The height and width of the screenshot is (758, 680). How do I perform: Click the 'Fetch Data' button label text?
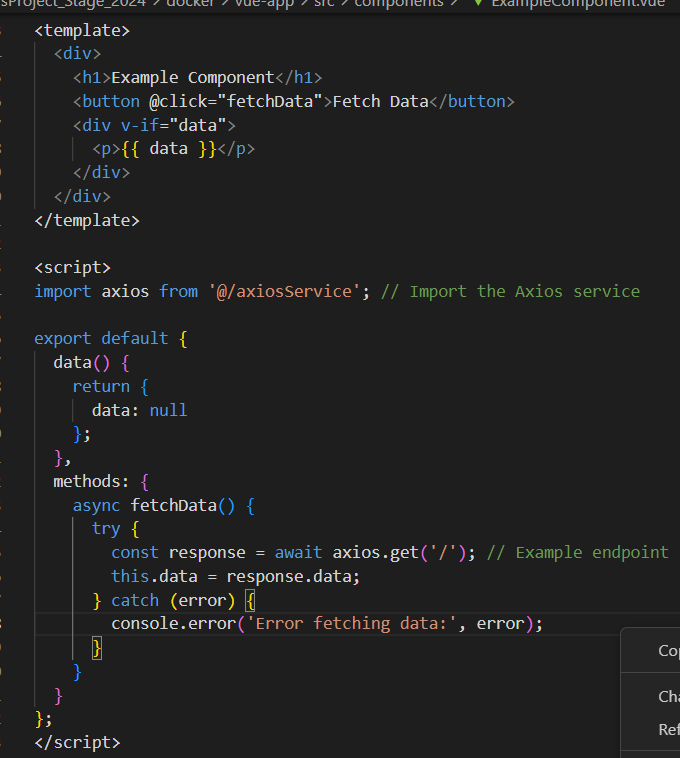380,102
